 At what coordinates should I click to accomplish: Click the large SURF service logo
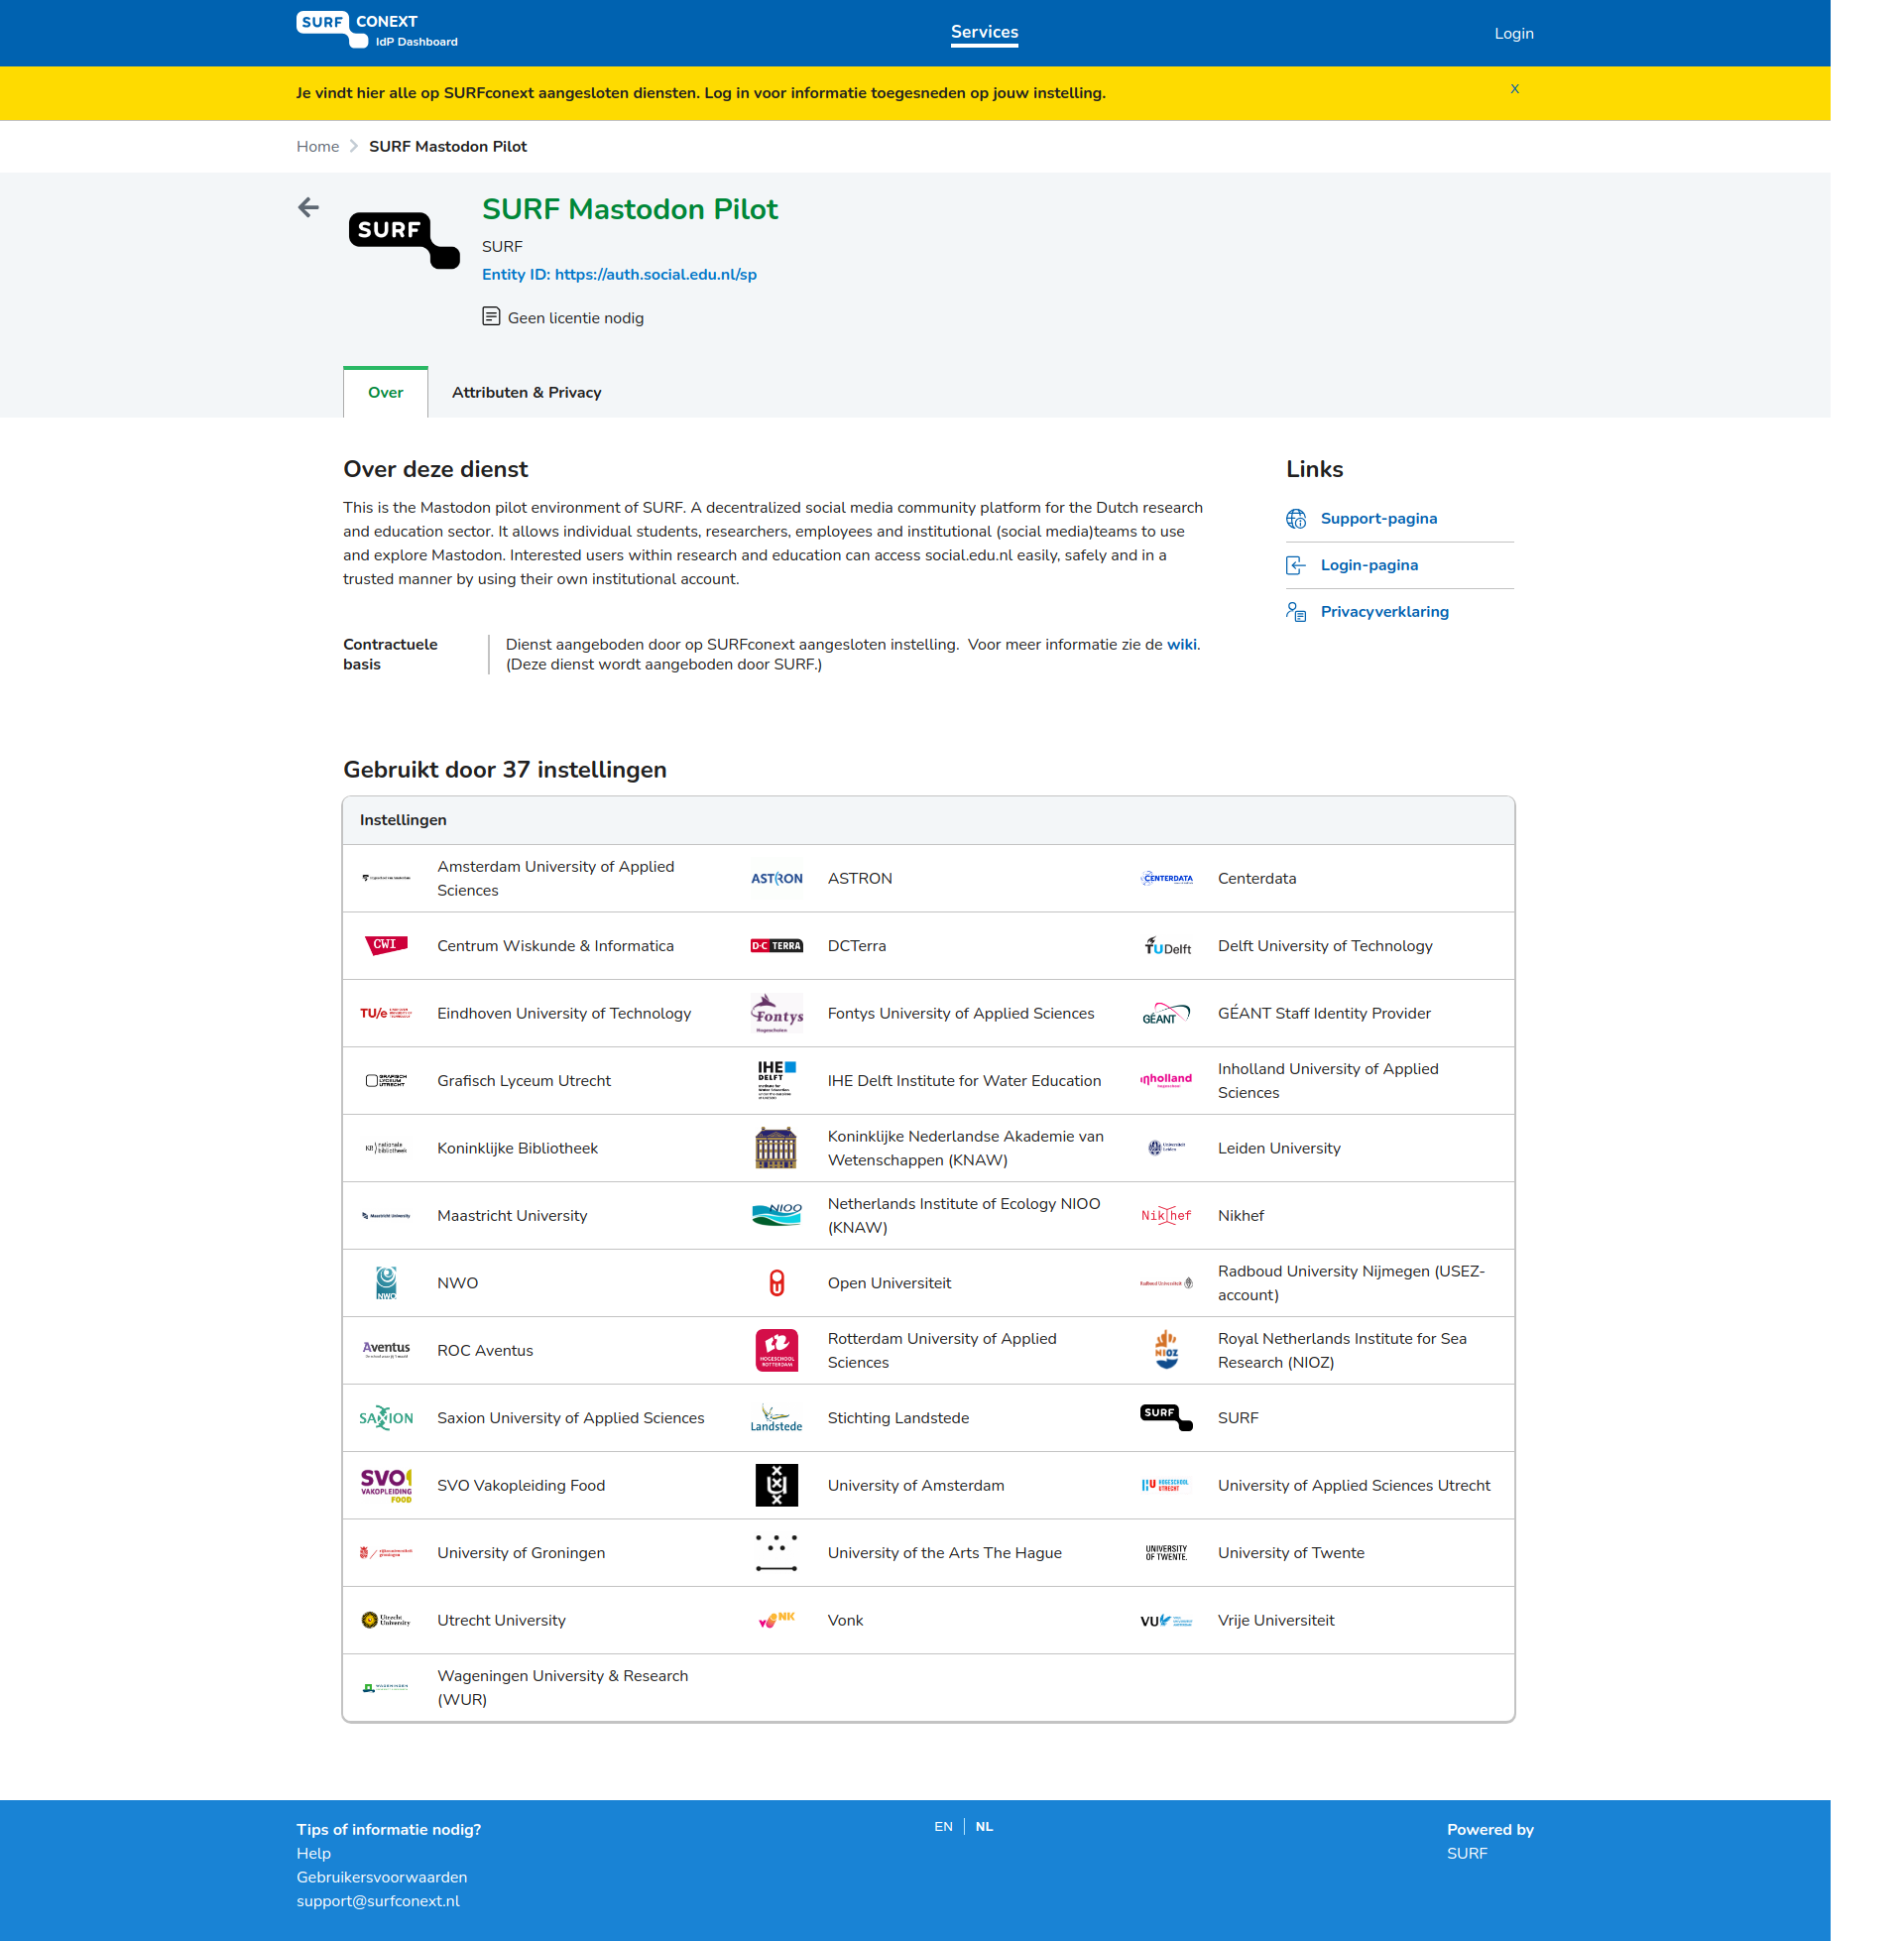click(x=404, y=239)
